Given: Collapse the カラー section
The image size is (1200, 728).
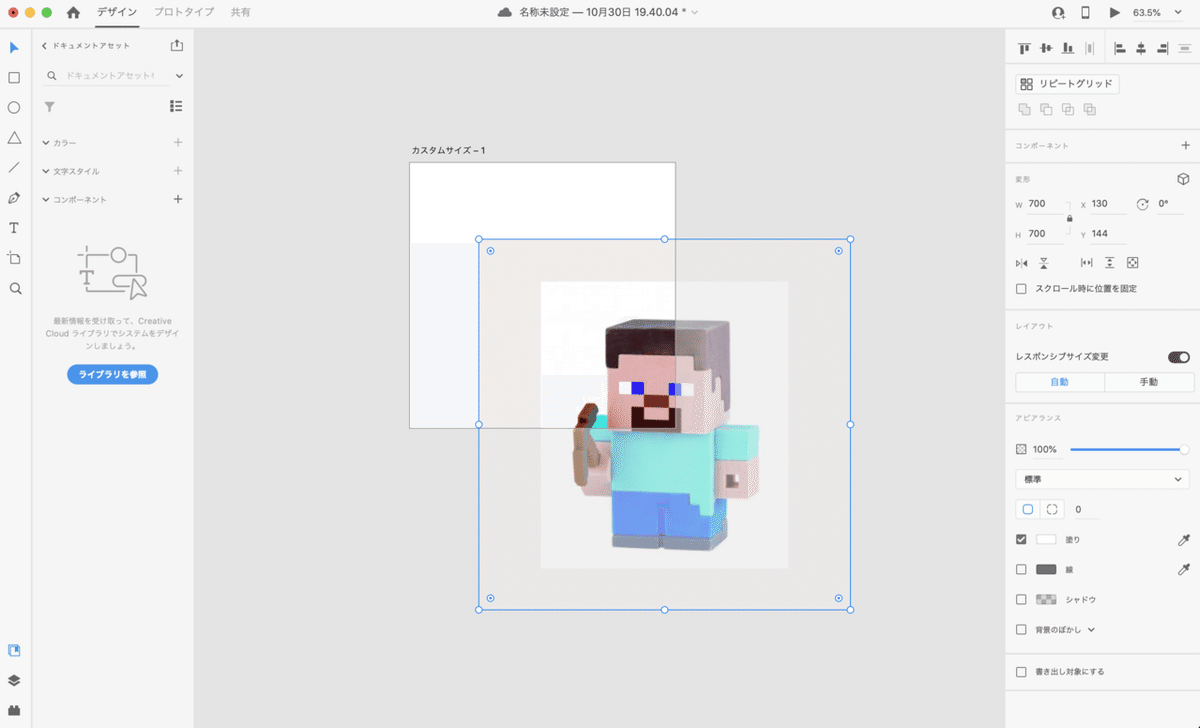Looking at the screenshot, I should (x=46, y=143).
